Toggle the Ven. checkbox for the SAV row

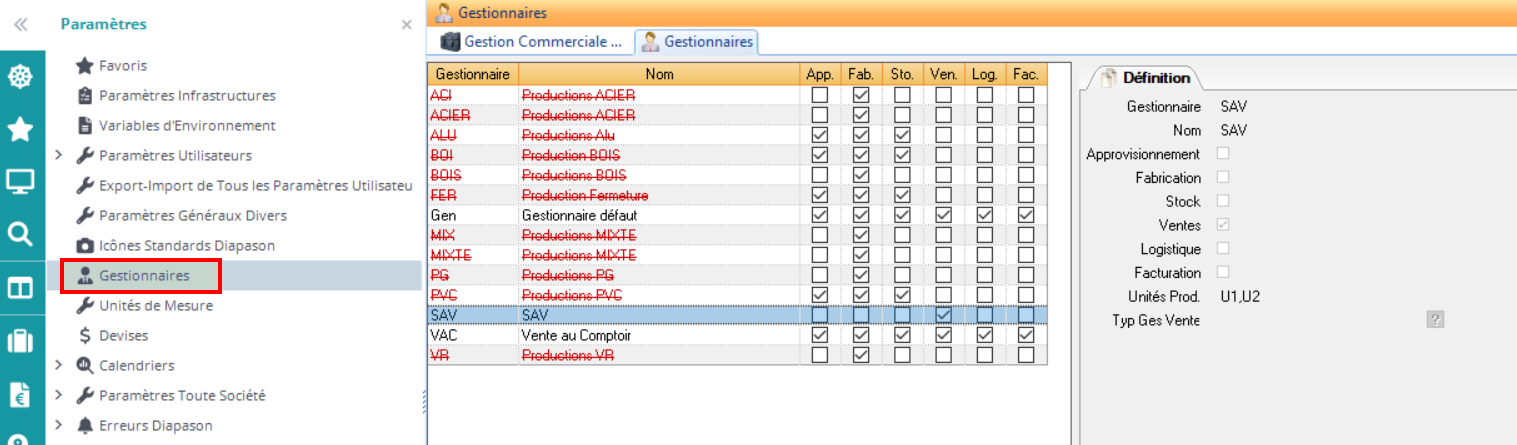(943, 315)
